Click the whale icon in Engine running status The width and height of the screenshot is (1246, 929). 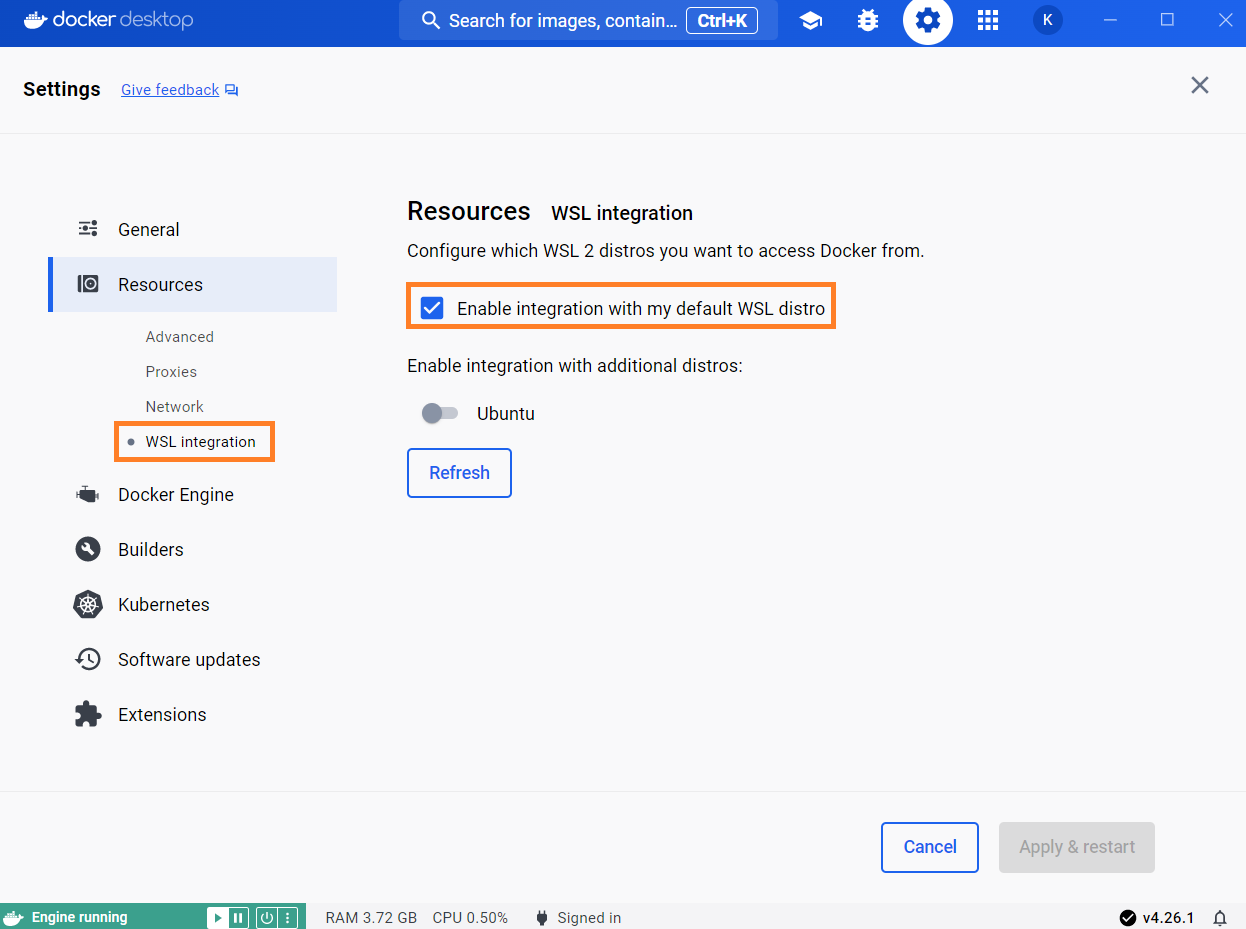pyautogui.click(x=14, y=917)
